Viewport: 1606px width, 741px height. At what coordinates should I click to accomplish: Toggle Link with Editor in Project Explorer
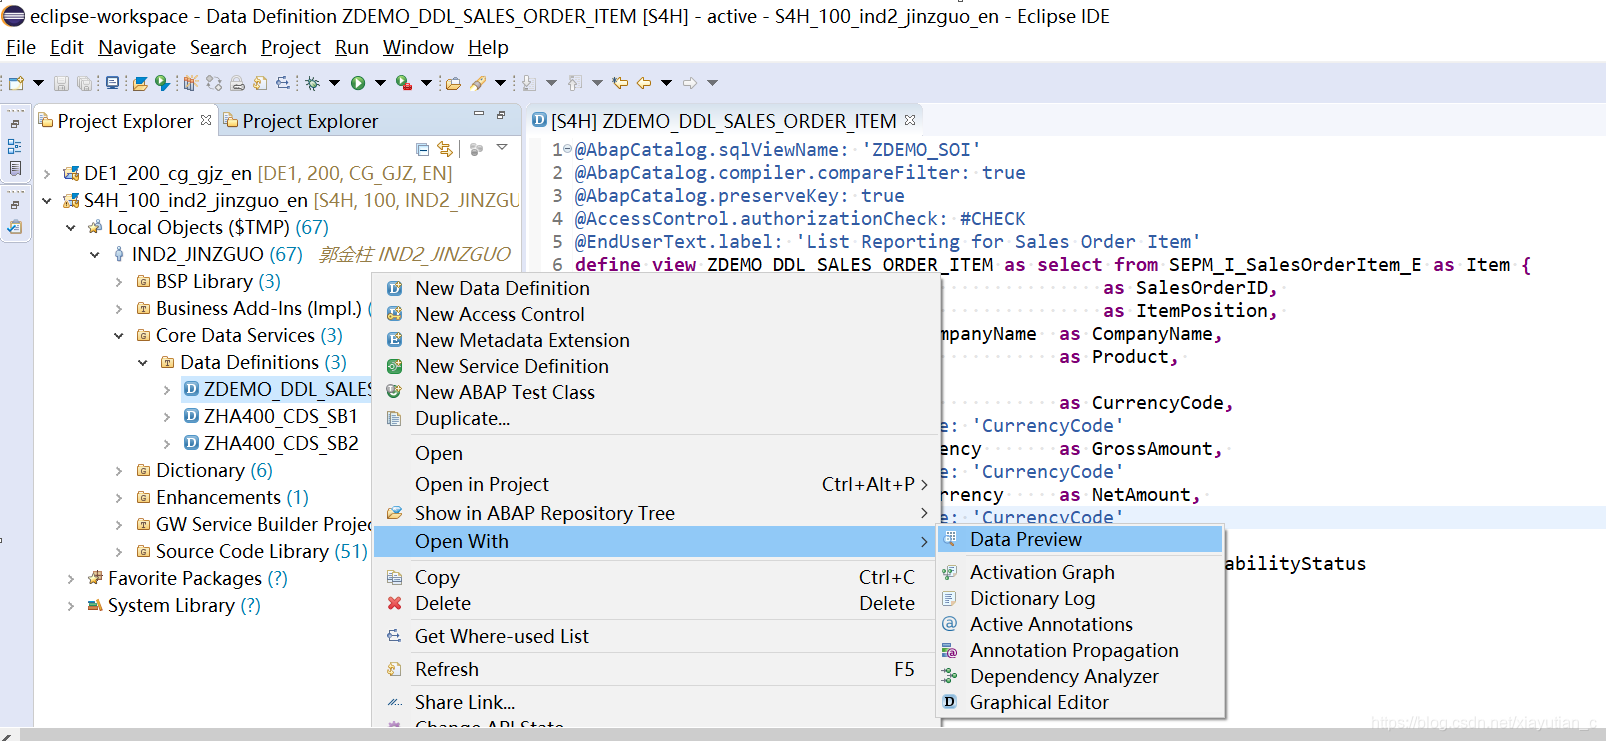pyautogui.click(x=445, y=149)
